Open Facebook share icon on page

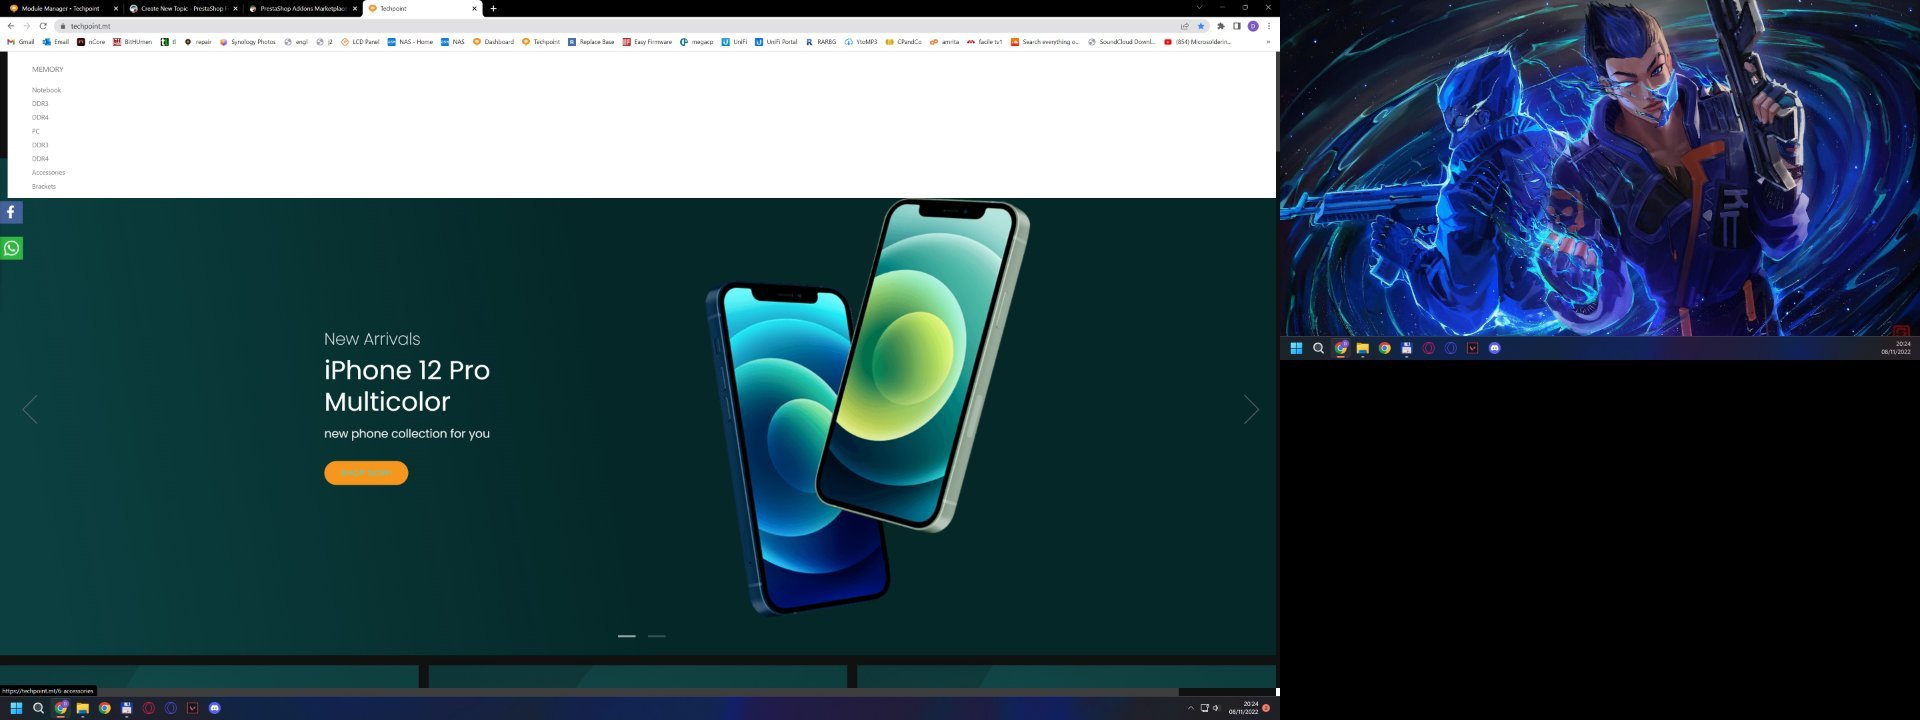(x=11, y=212)
